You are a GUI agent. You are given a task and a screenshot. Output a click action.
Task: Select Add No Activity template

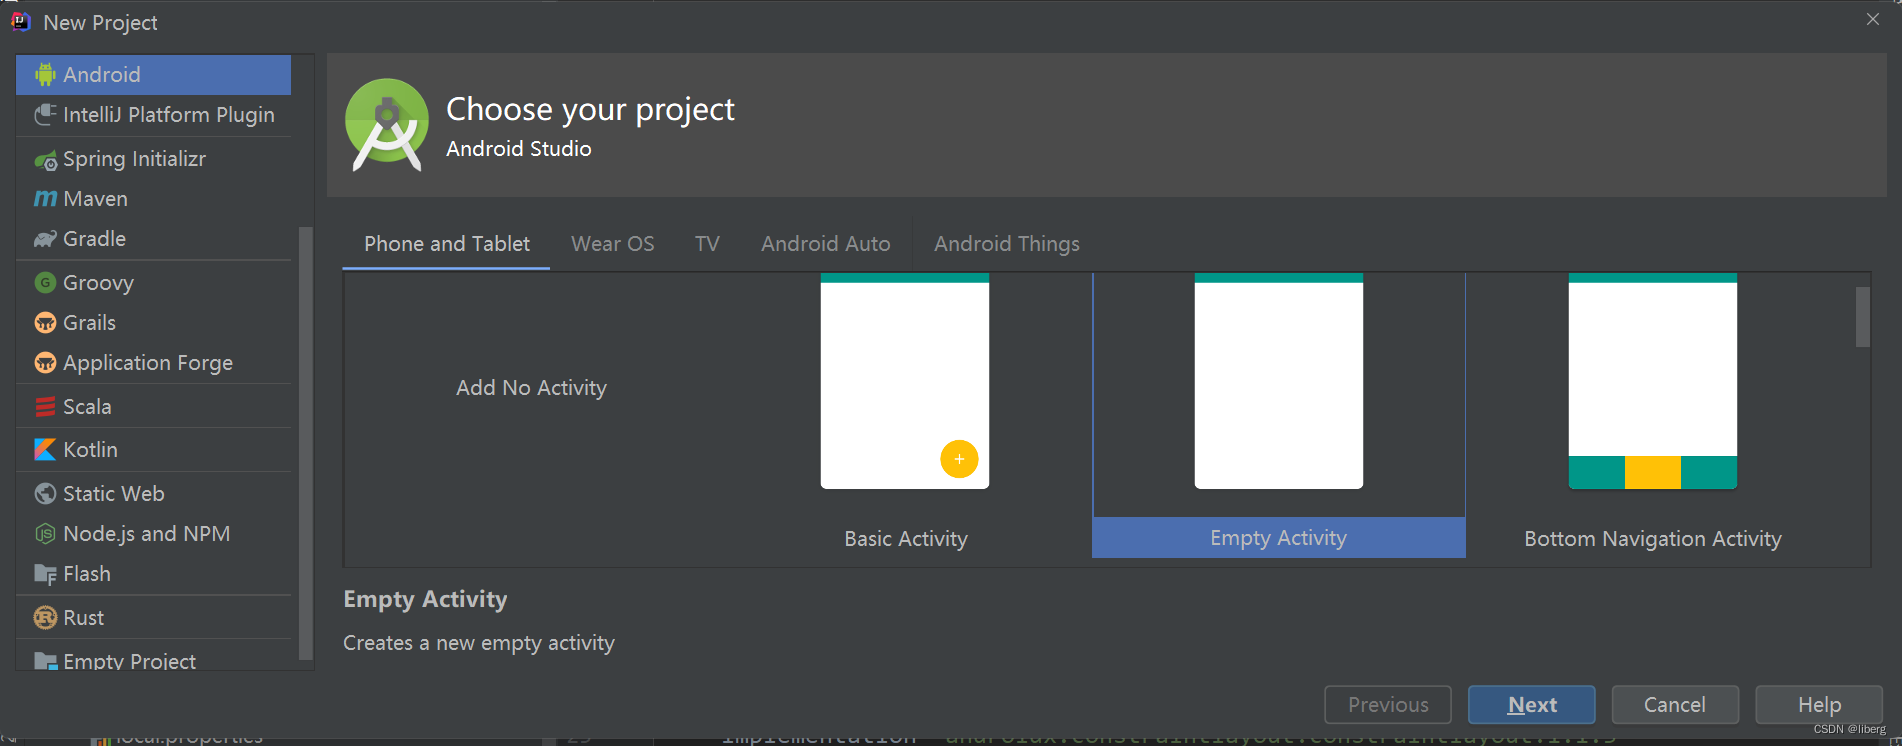[x=531, y=388]
